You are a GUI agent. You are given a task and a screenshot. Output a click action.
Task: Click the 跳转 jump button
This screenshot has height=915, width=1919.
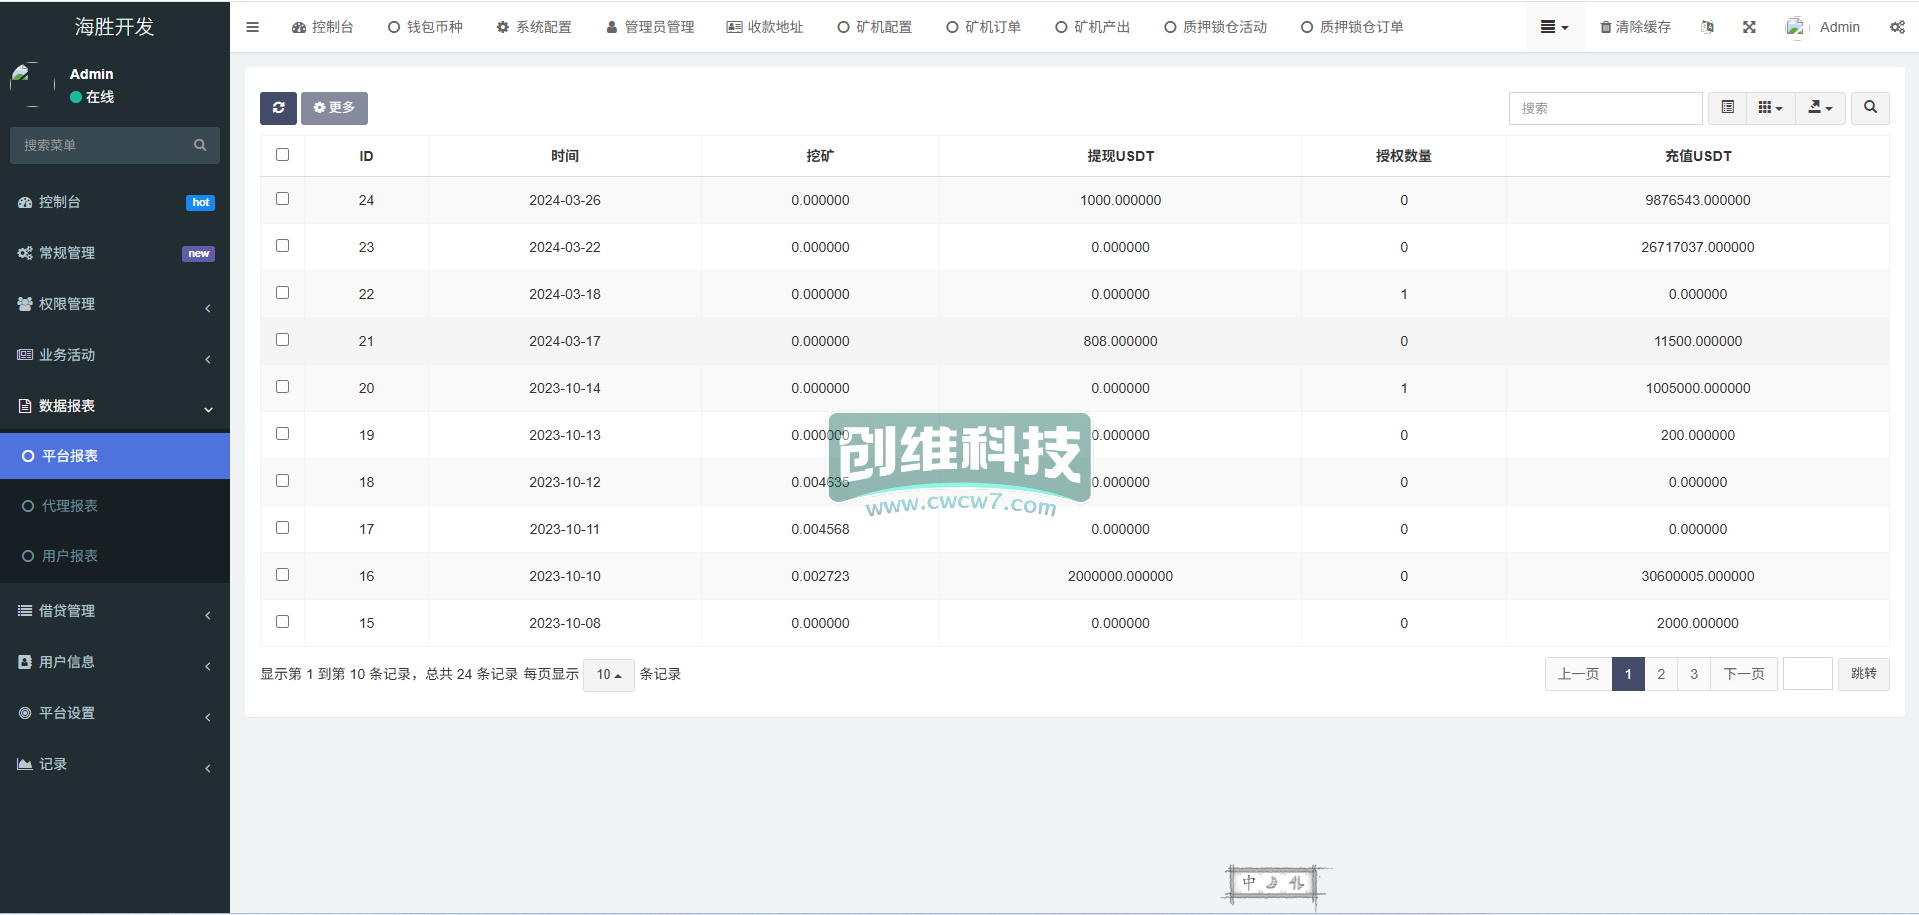click(x=1864, y=674)
